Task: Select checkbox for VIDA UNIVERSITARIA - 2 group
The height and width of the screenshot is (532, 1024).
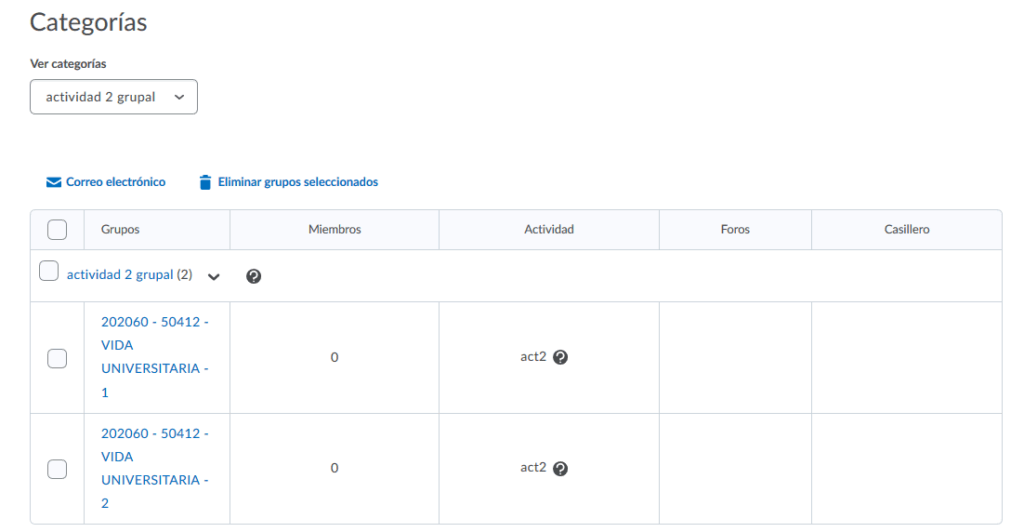Action: click(x=57, y=469)
